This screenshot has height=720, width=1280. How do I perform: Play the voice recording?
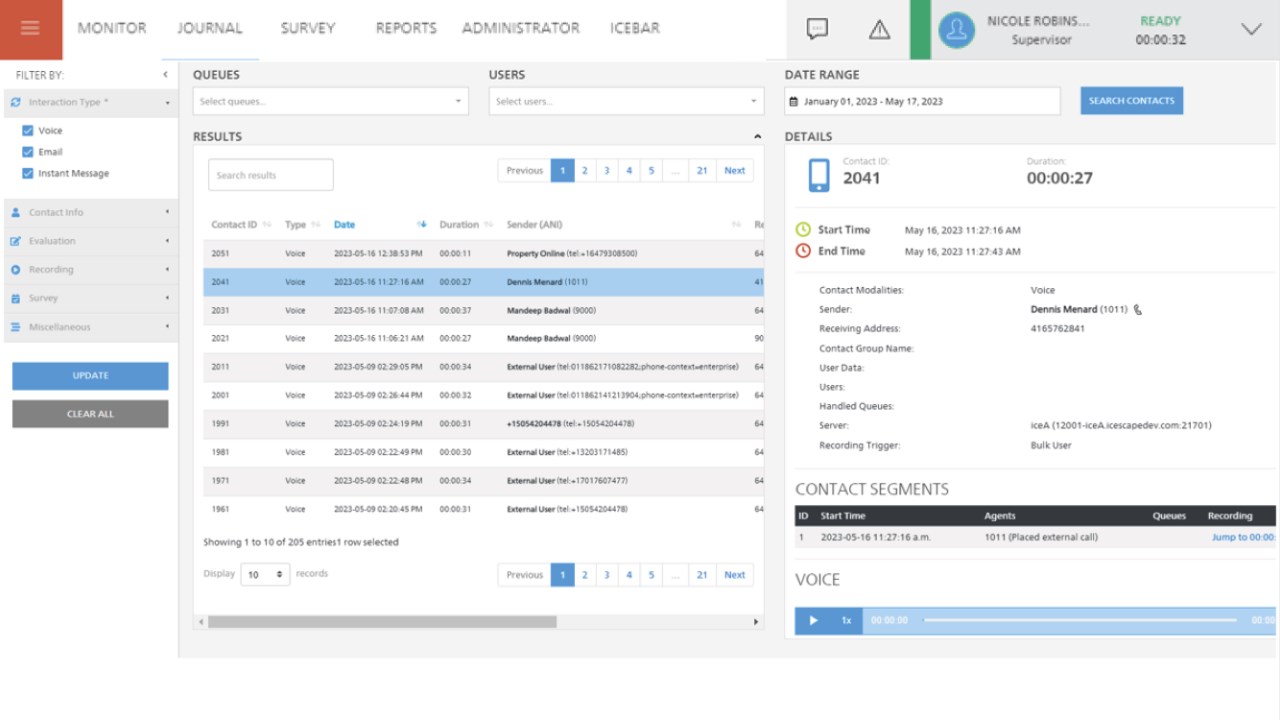click(813, 620)
